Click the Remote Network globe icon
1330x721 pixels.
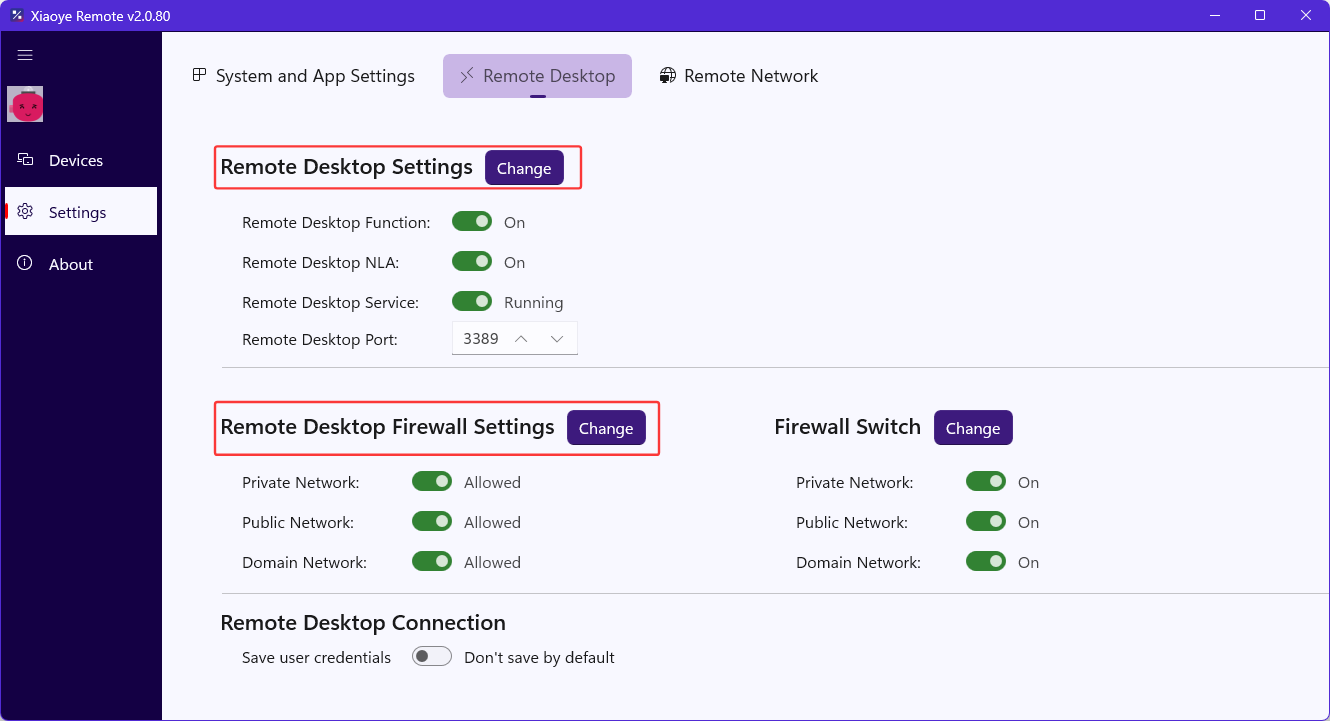pos(668,76)
